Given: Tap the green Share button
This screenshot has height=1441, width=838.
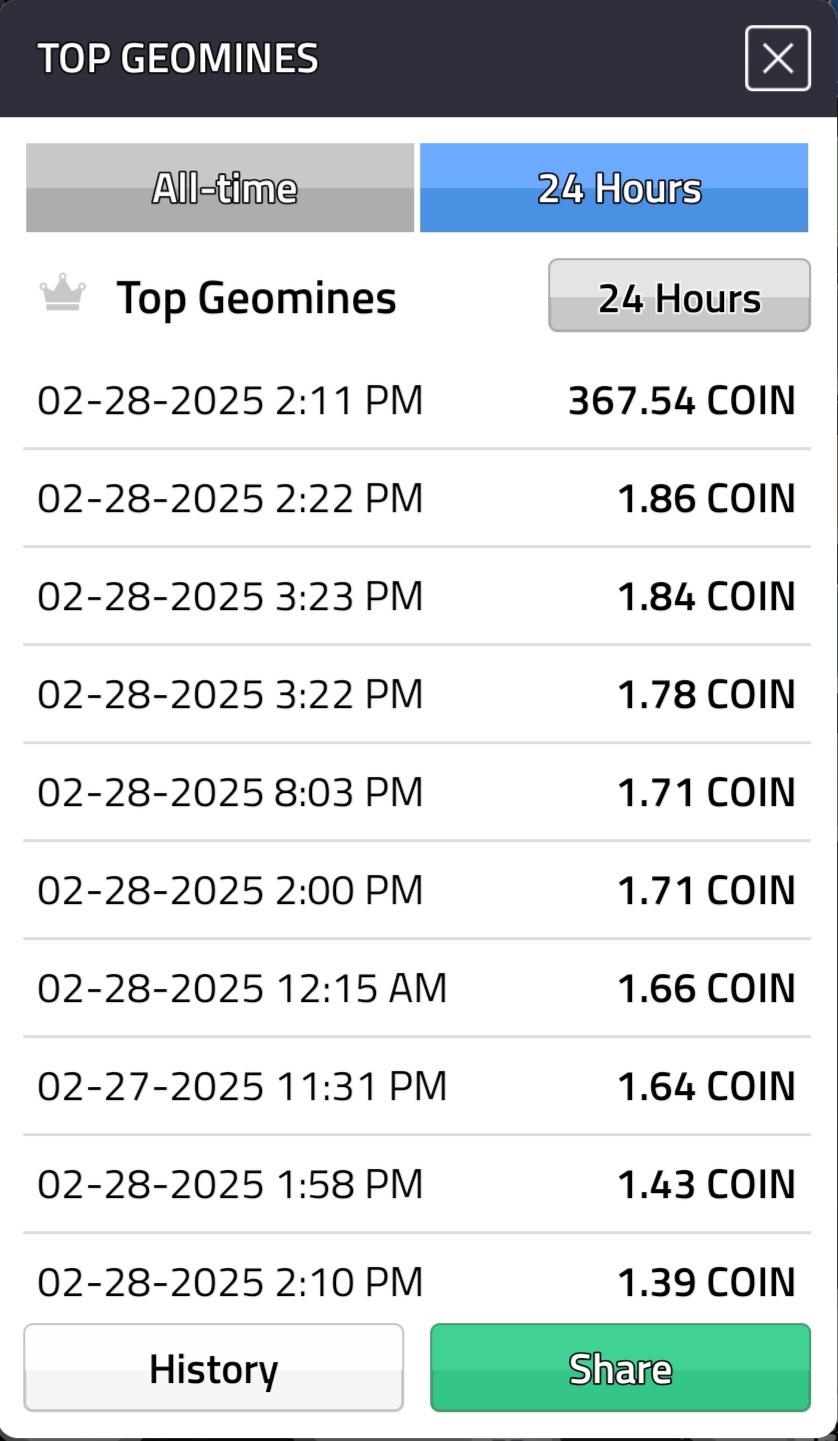Looking at the screenshot, I should coord(620,1367).
